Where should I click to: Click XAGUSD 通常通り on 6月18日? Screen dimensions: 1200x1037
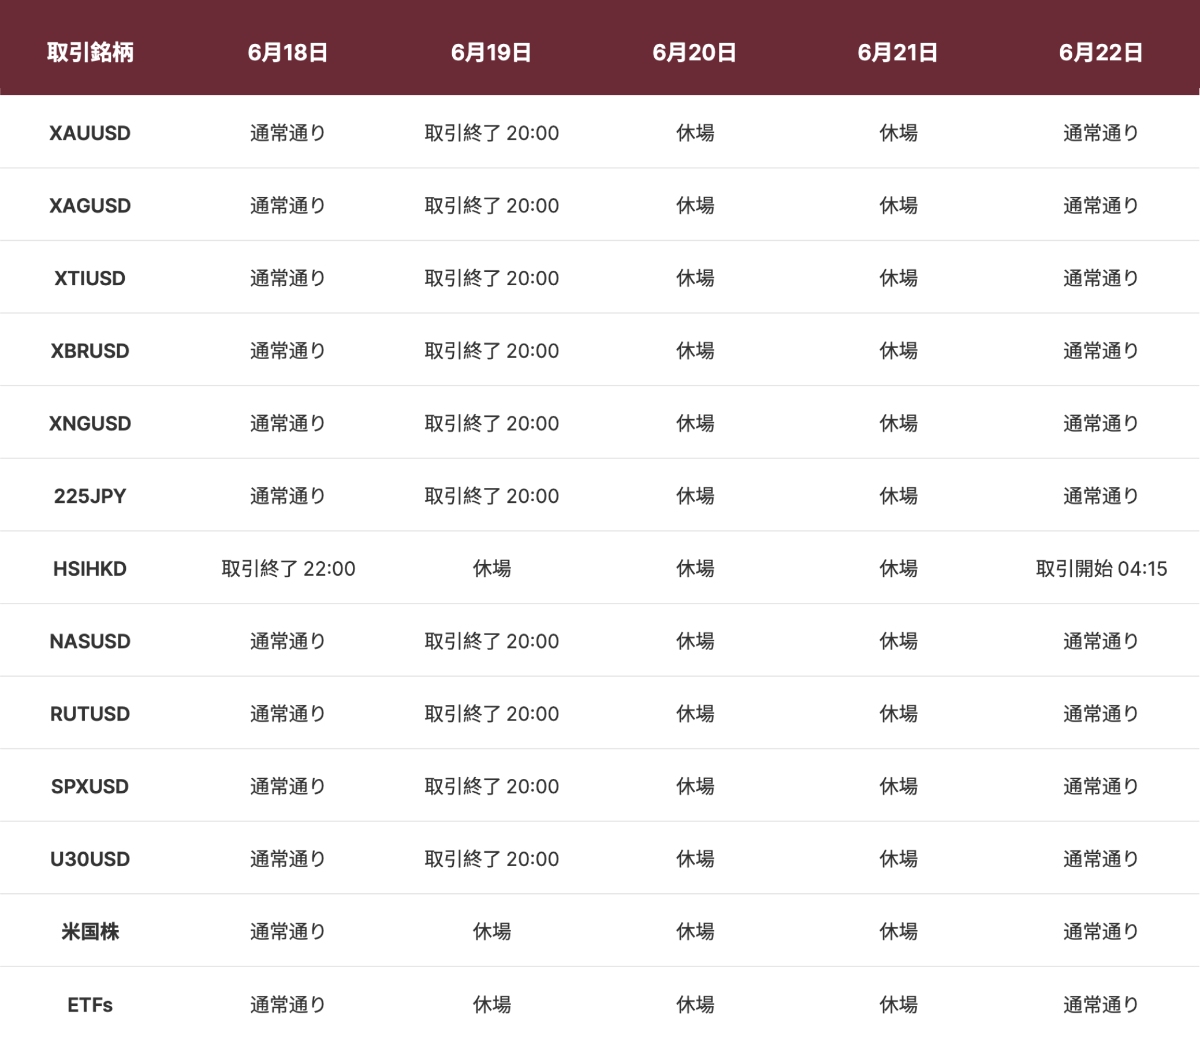tap(288, 206)
